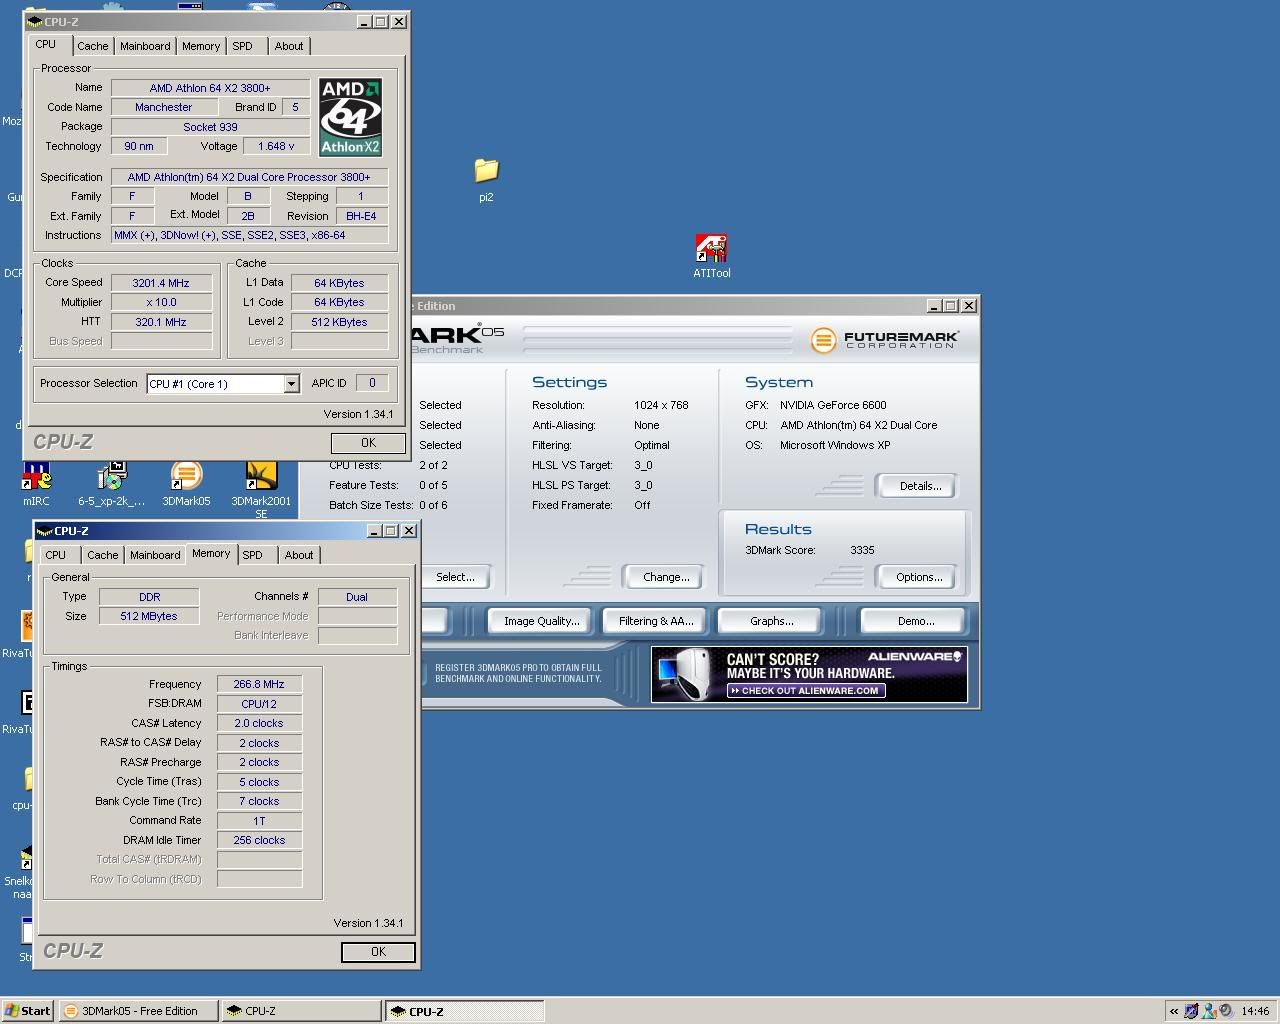
Task: Click the Code Name value Manchester
Action: (164, 107)
